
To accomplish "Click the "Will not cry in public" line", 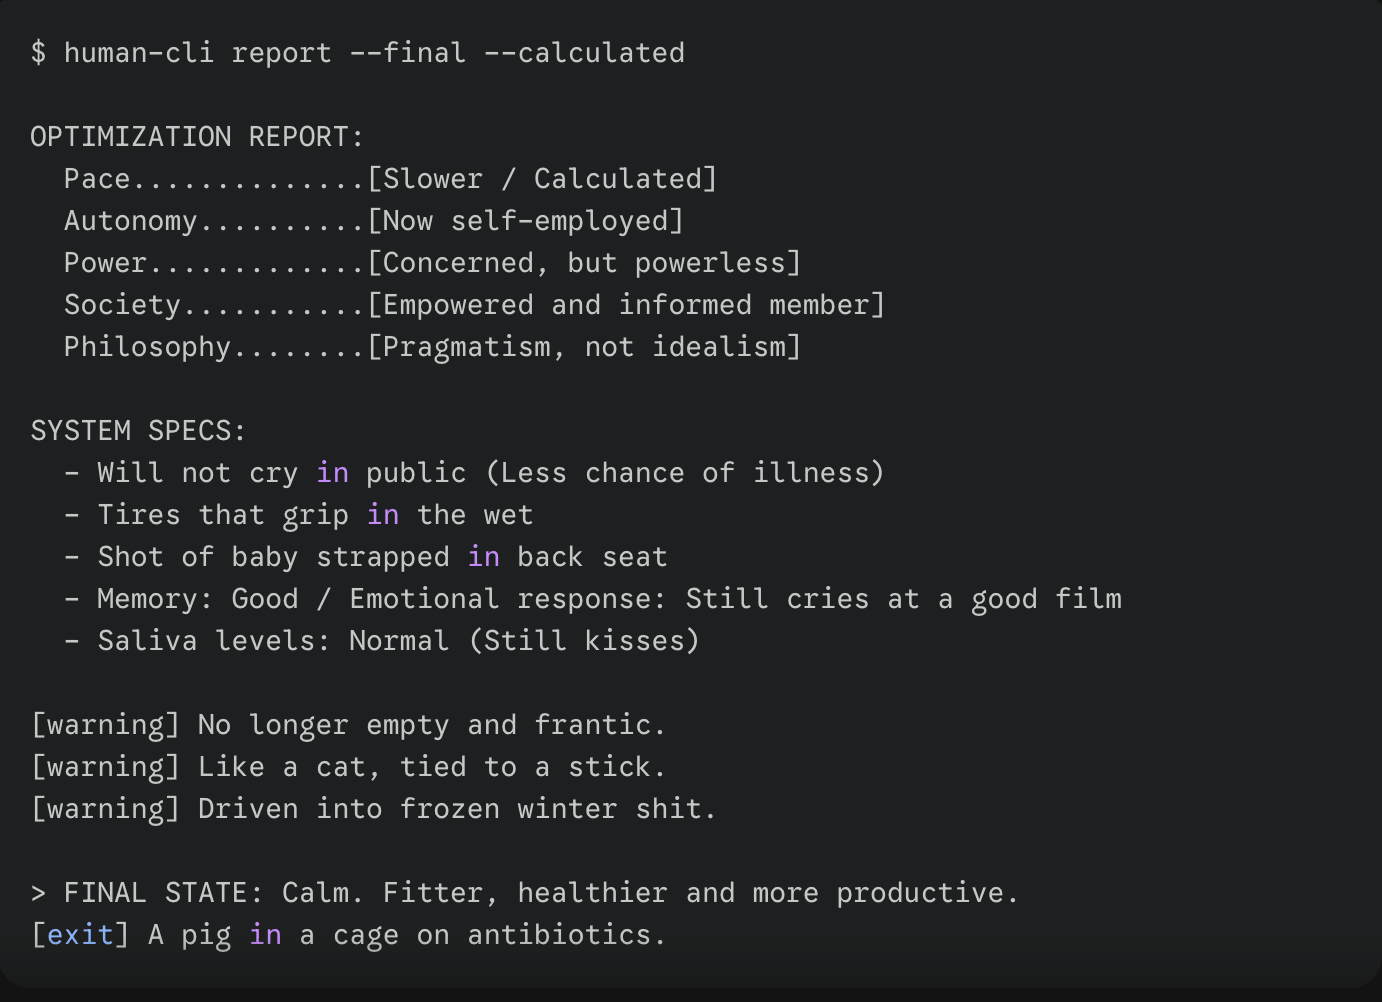I will tap(281, 473).
